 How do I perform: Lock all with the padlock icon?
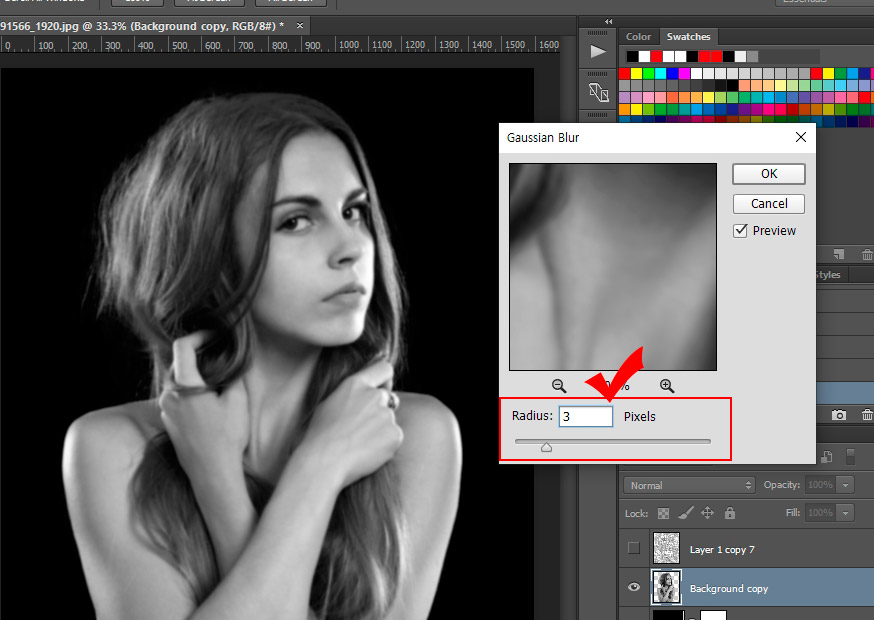(730, 512)
